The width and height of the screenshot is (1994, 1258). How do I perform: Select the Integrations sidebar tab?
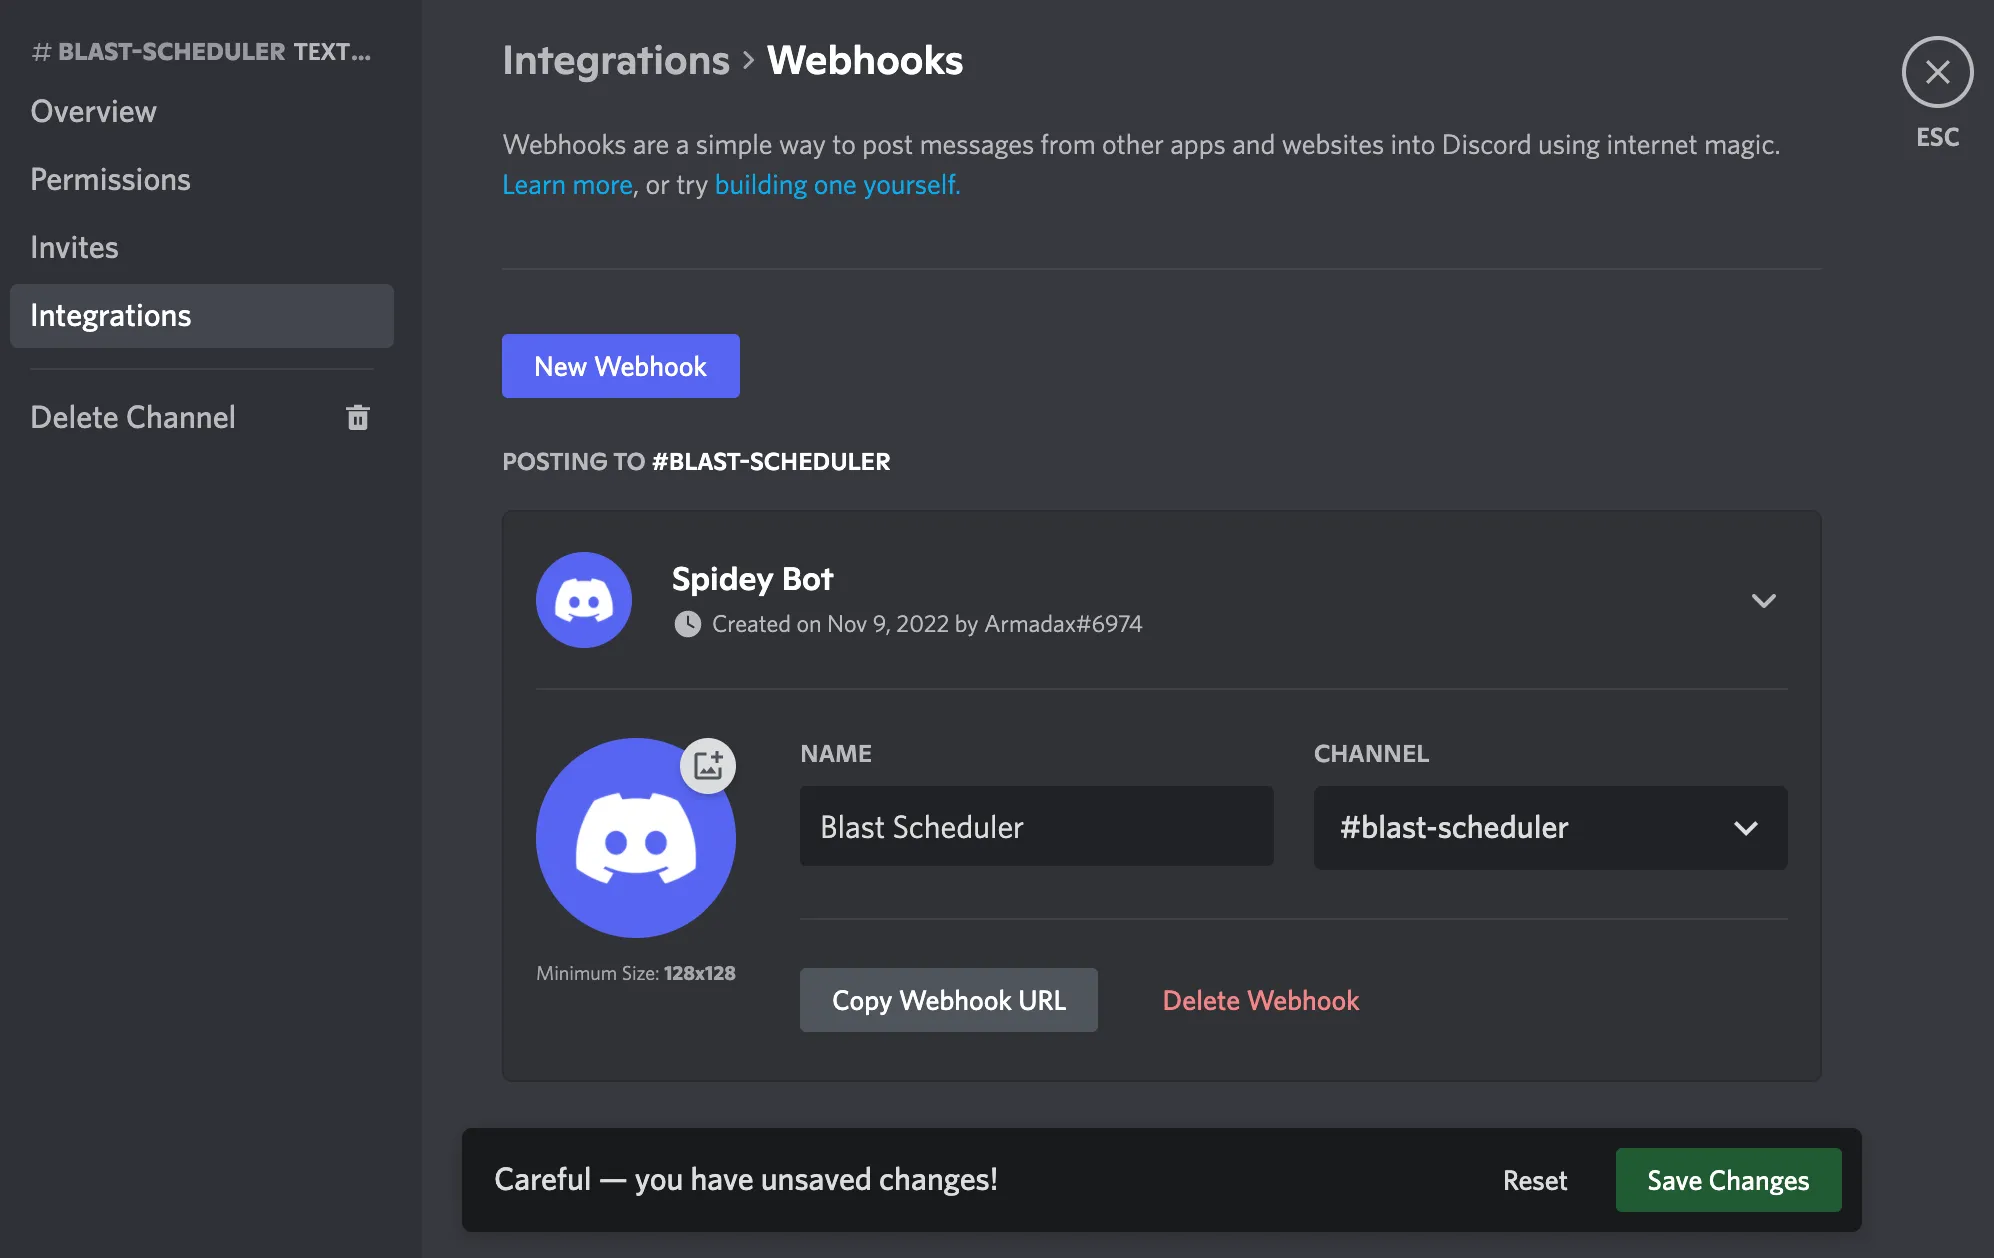(202, 315)
